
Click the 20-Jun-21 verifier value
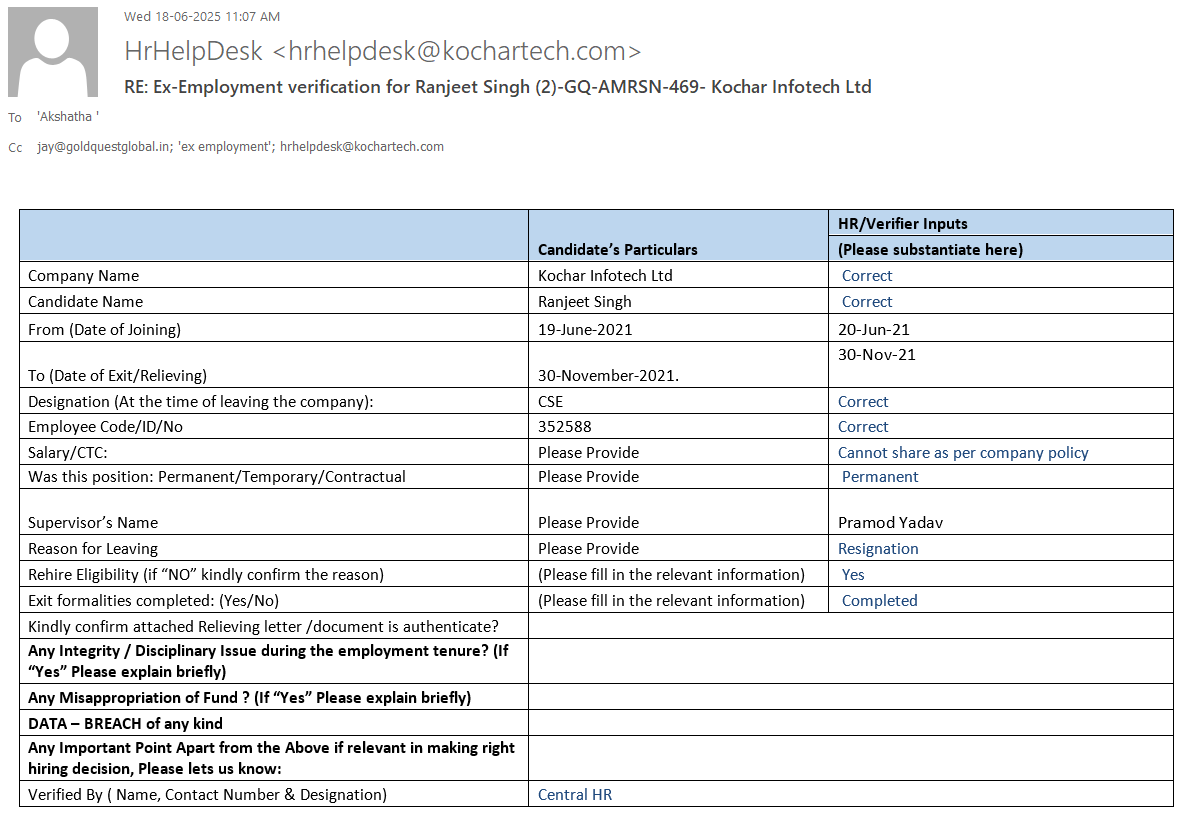coord(874,329)
